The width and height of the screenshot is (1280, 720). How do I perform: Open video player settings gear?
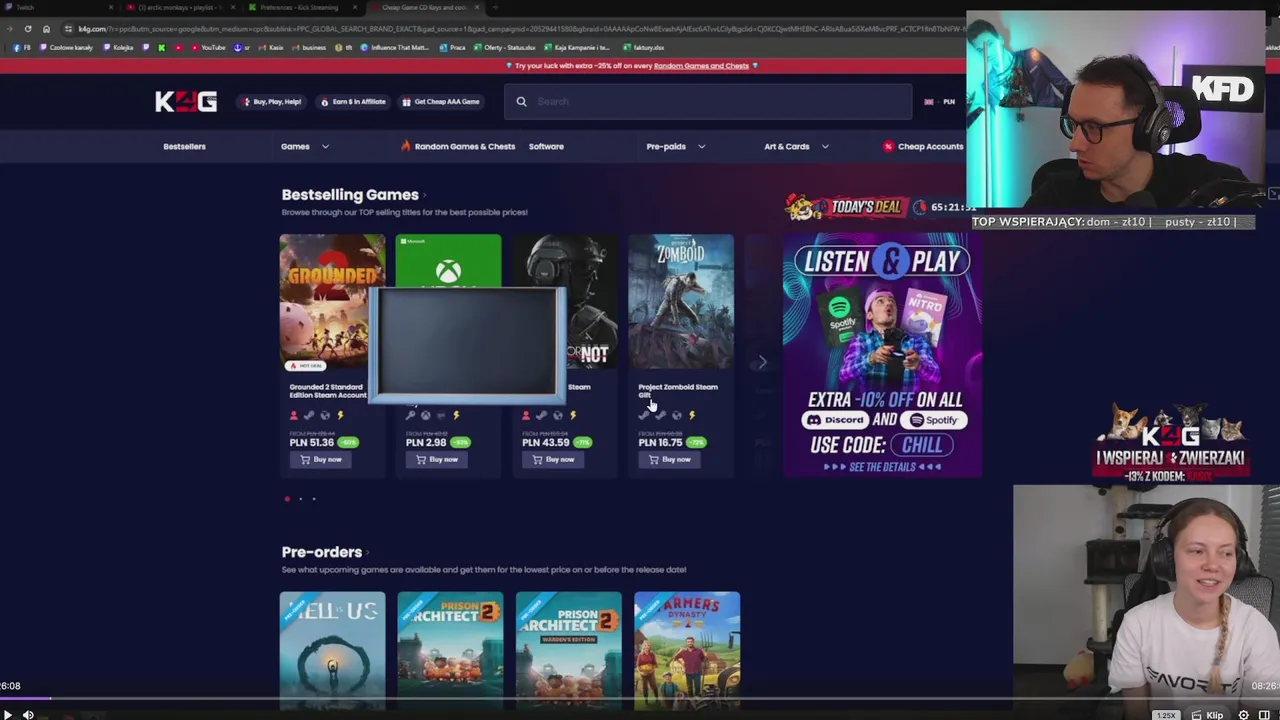(x=1244, y=715)
